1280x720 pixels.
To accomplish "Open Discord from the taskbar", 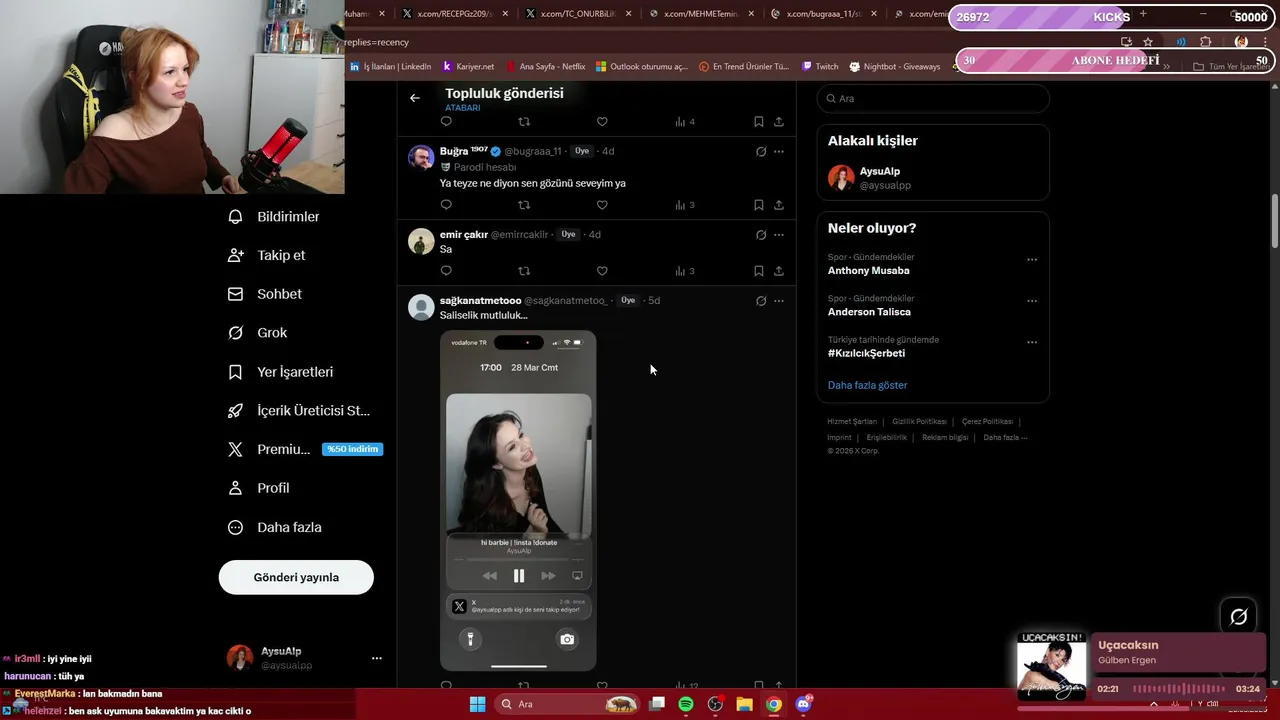I will click(x=803, y=704).
